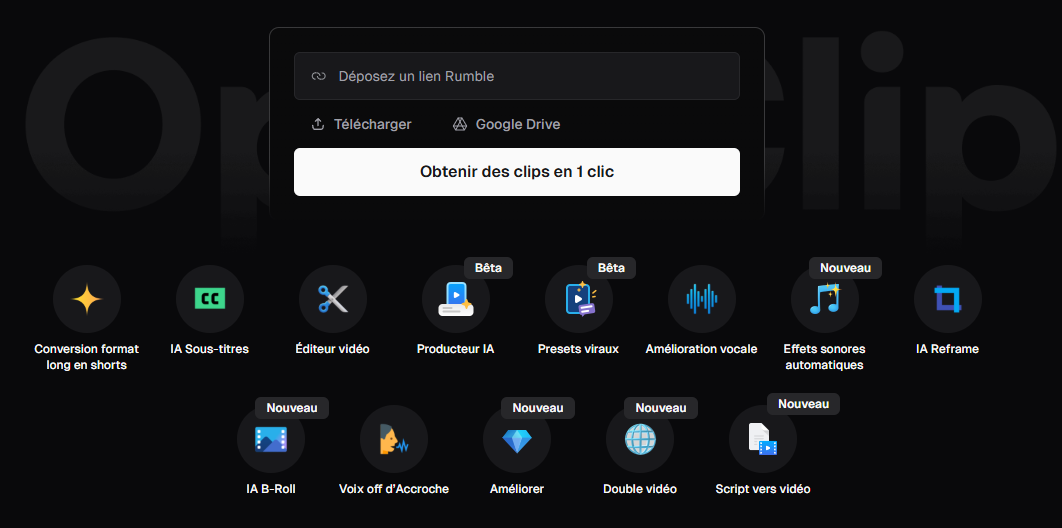Click the Presets viraux text label
1062x528 pixels.
578,349
